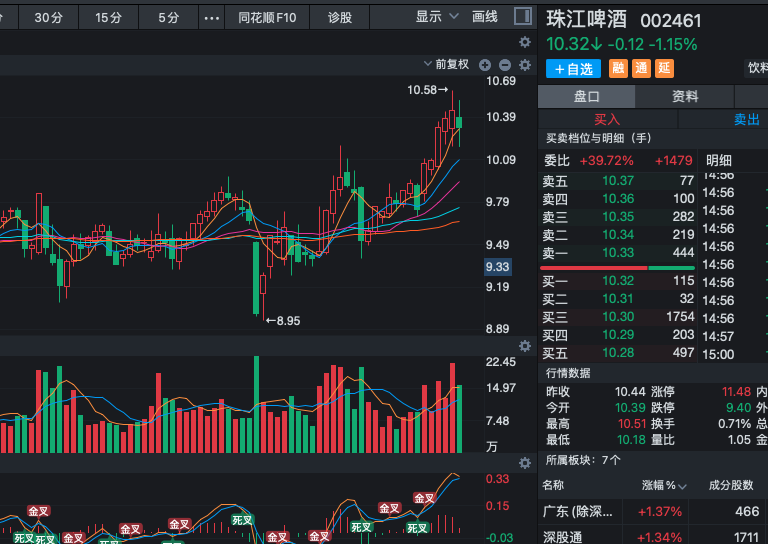Open 同花顺F10 tab

[x=267, y=18]
